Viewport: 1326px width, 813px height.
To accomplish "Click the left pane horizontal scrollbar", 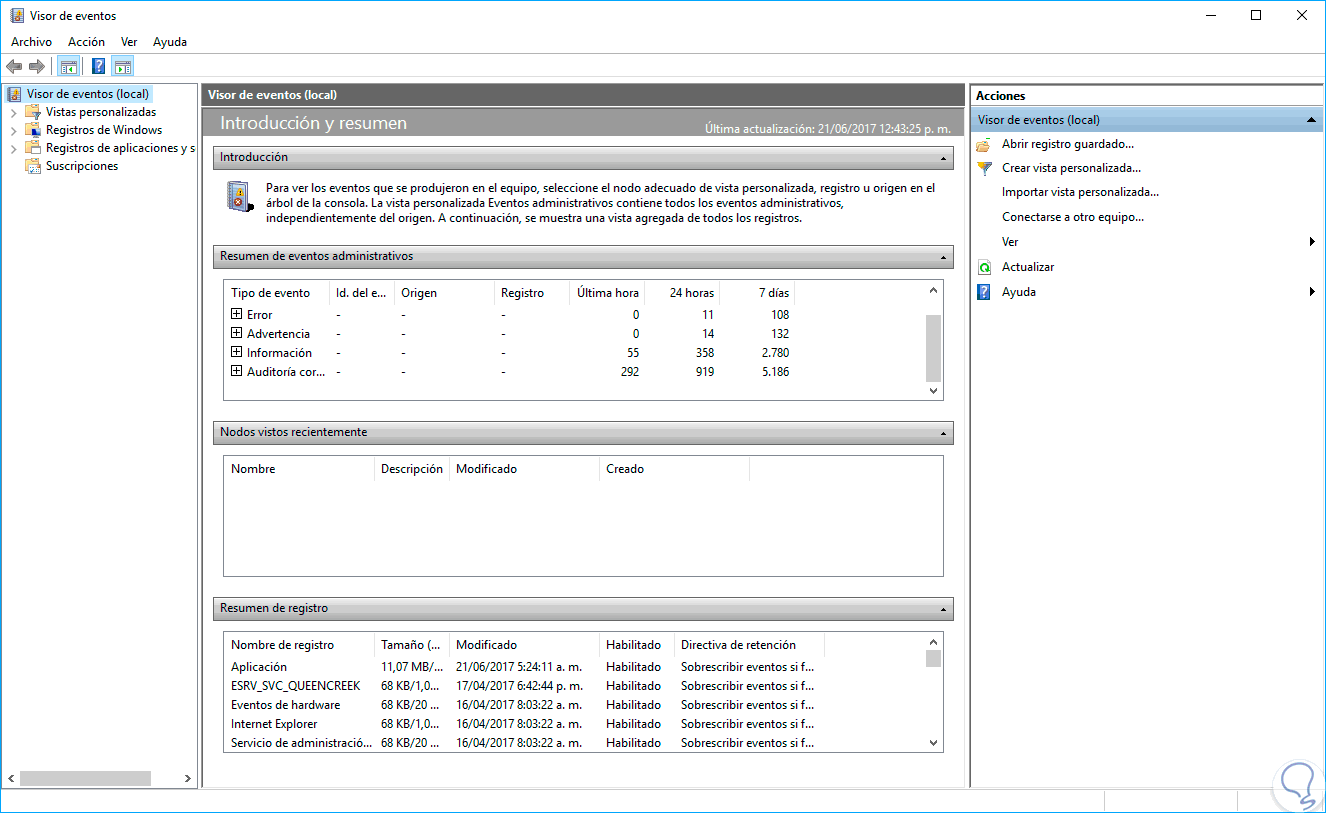I will (85, 778).
